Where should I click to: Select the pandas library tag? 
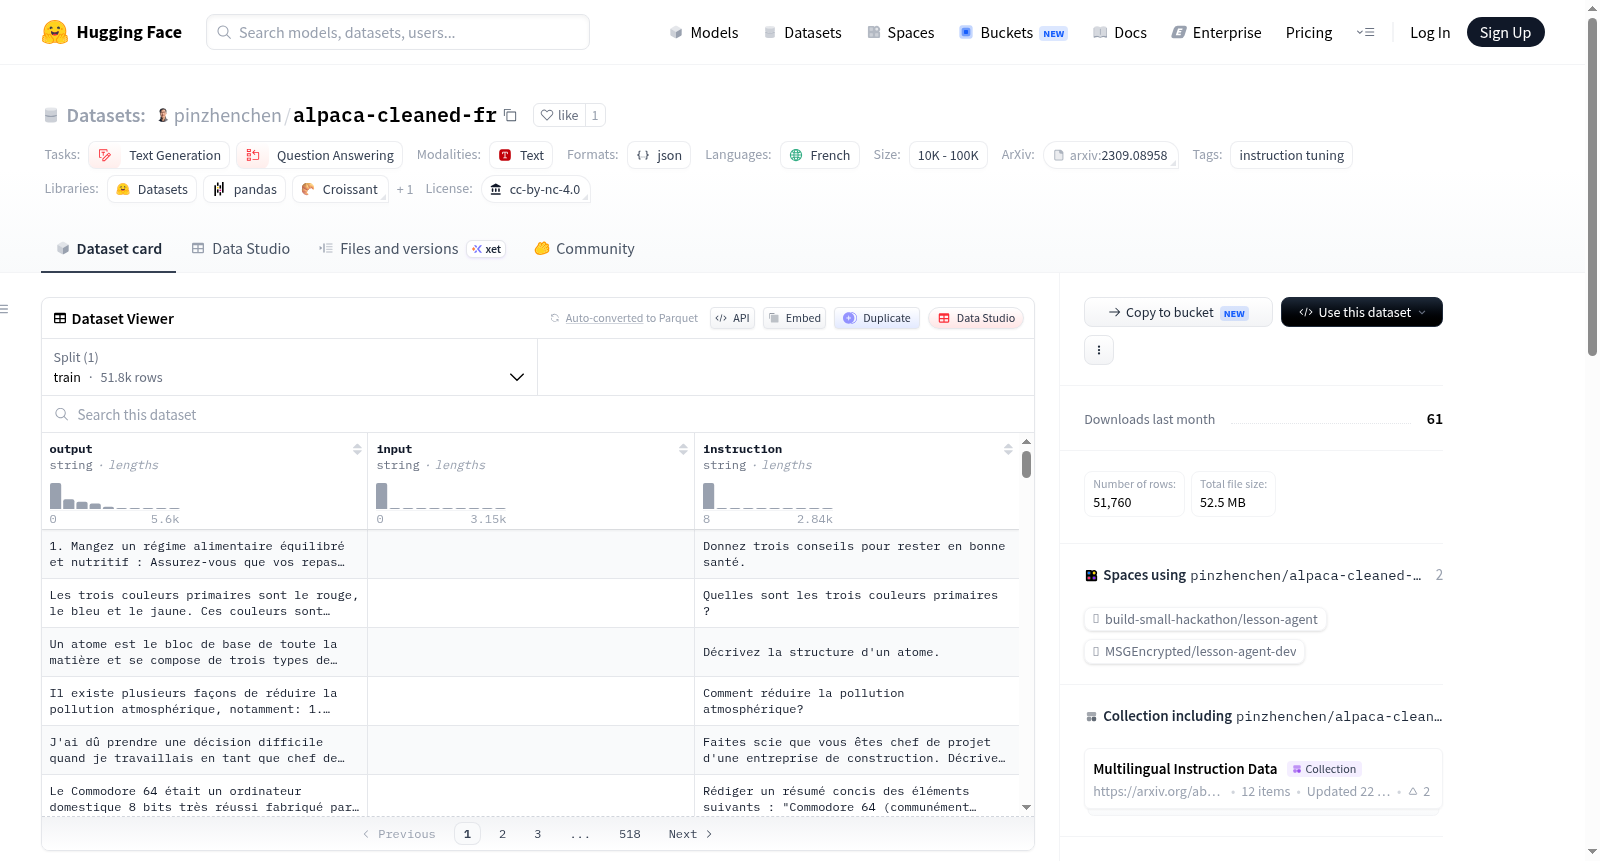245,189
